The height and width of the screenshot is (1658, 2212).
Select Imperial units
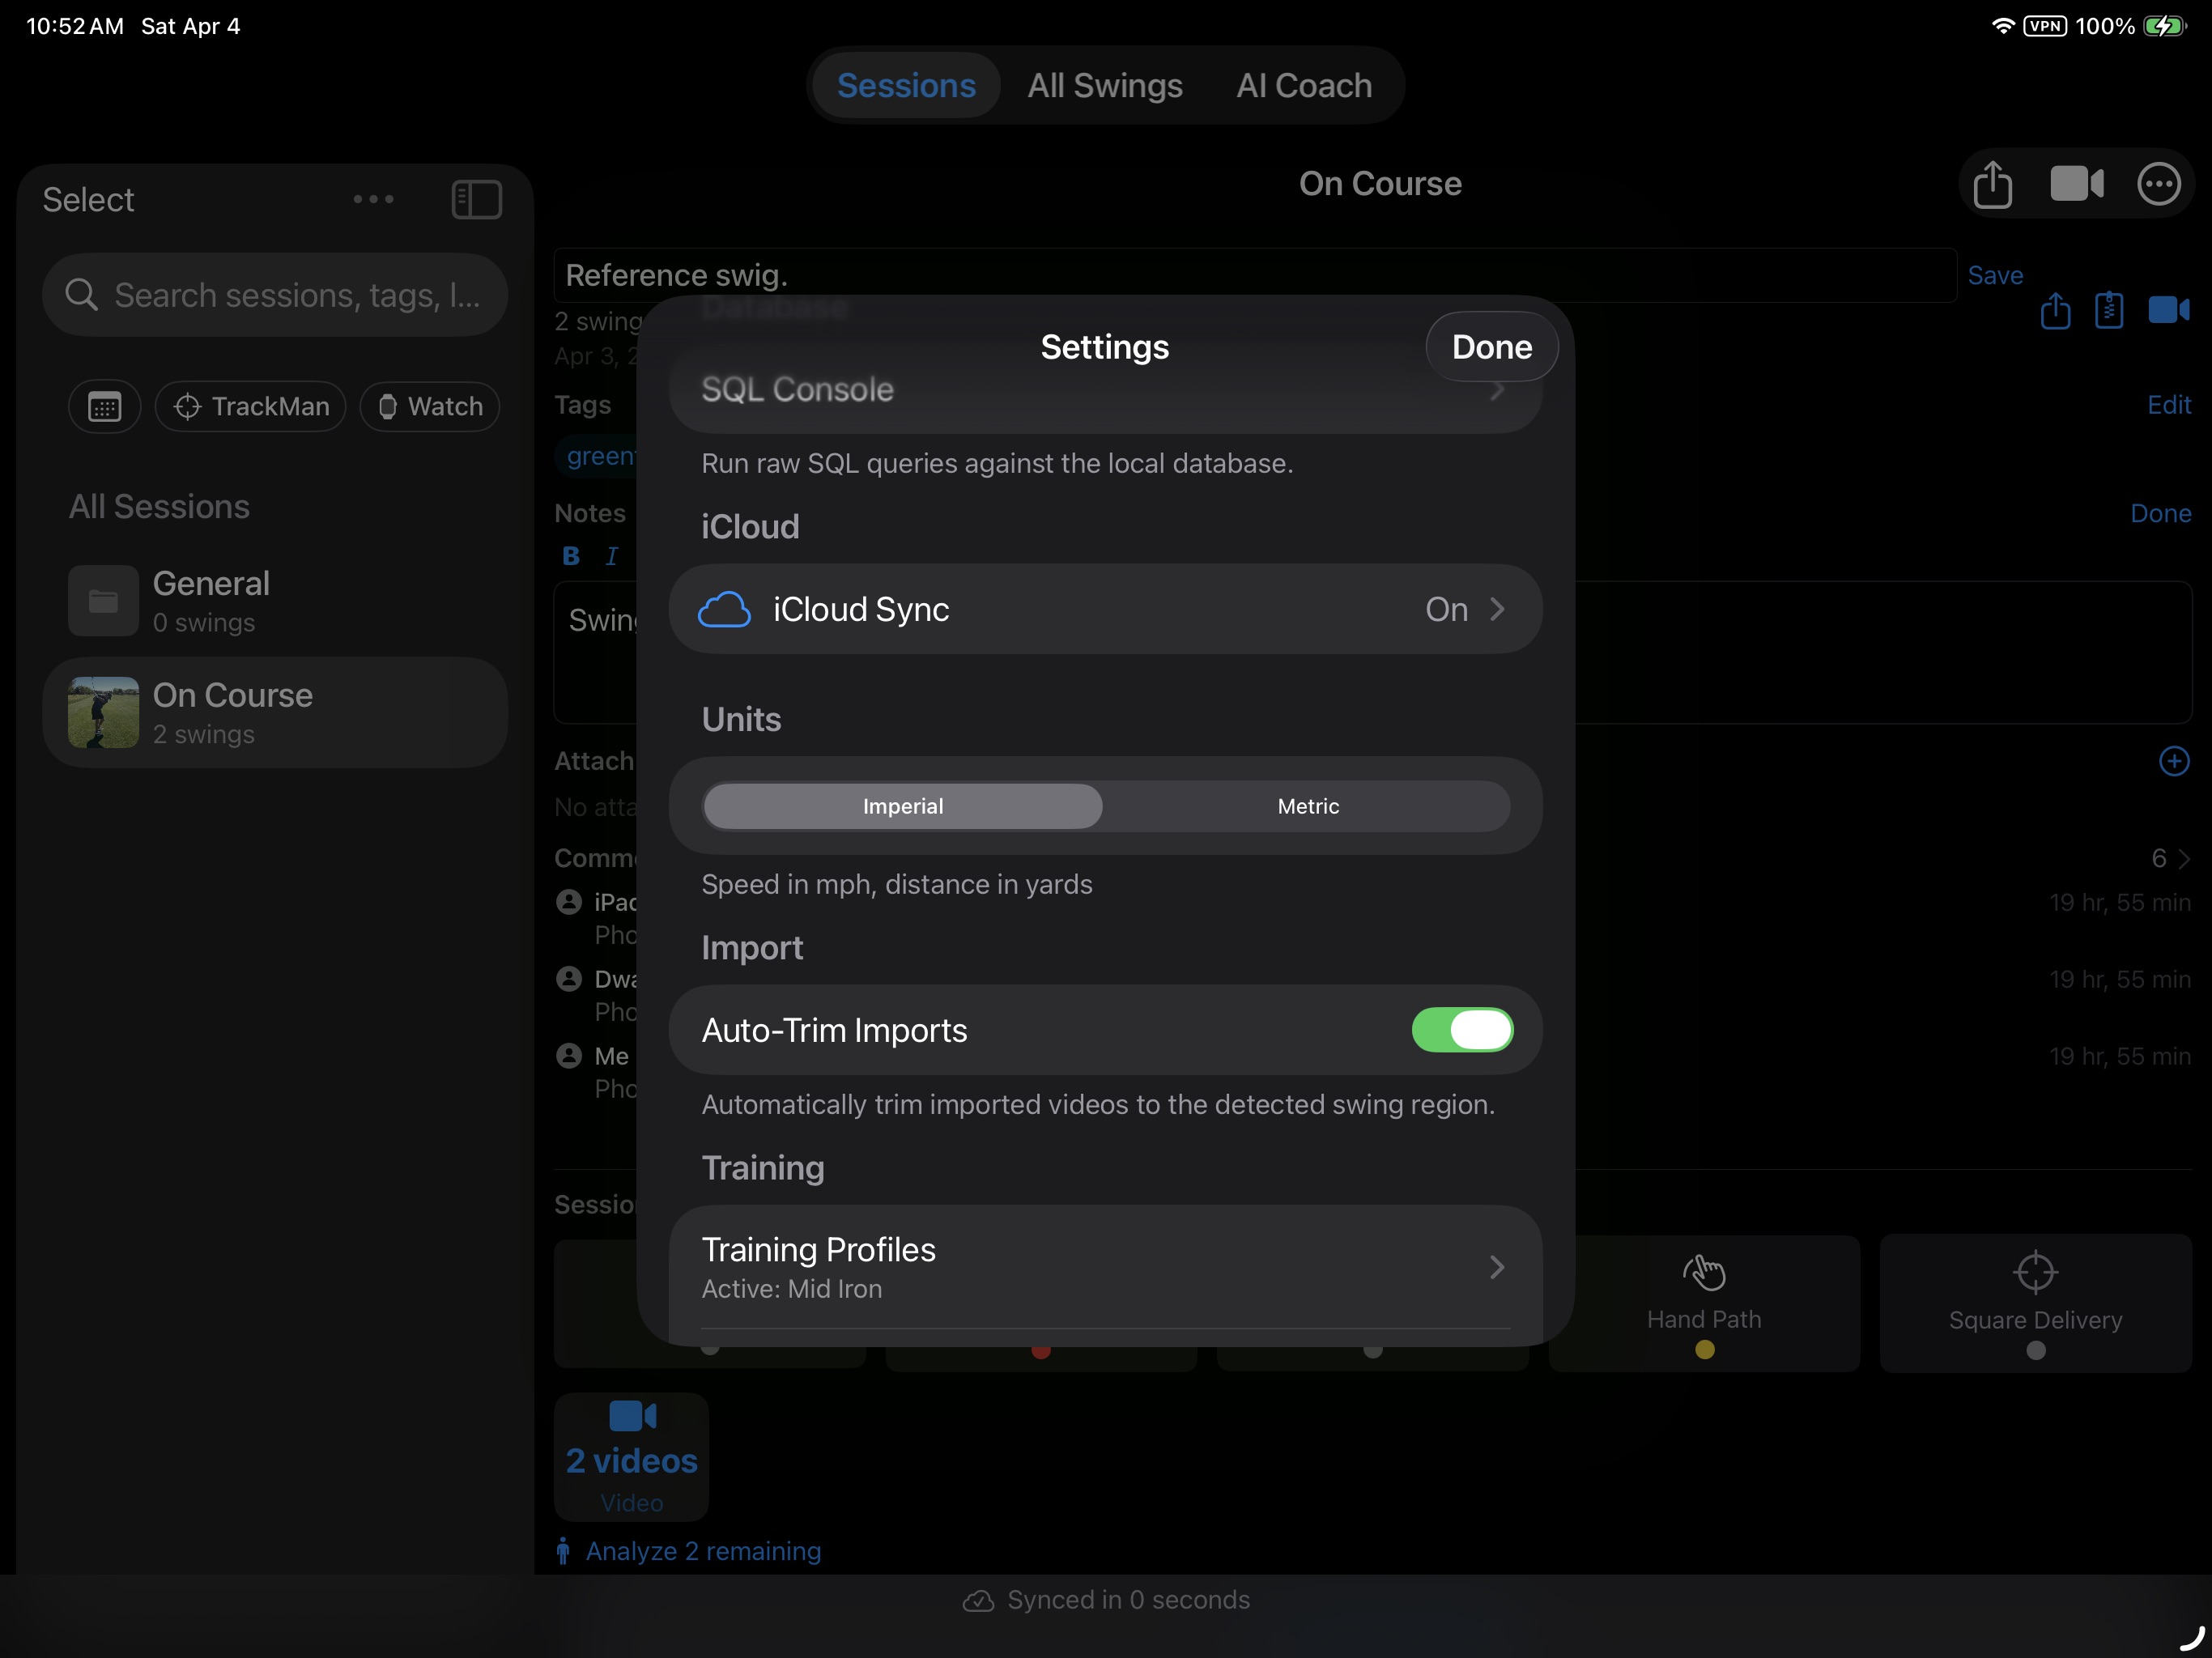pyautogui.click(x=903, y=806)
